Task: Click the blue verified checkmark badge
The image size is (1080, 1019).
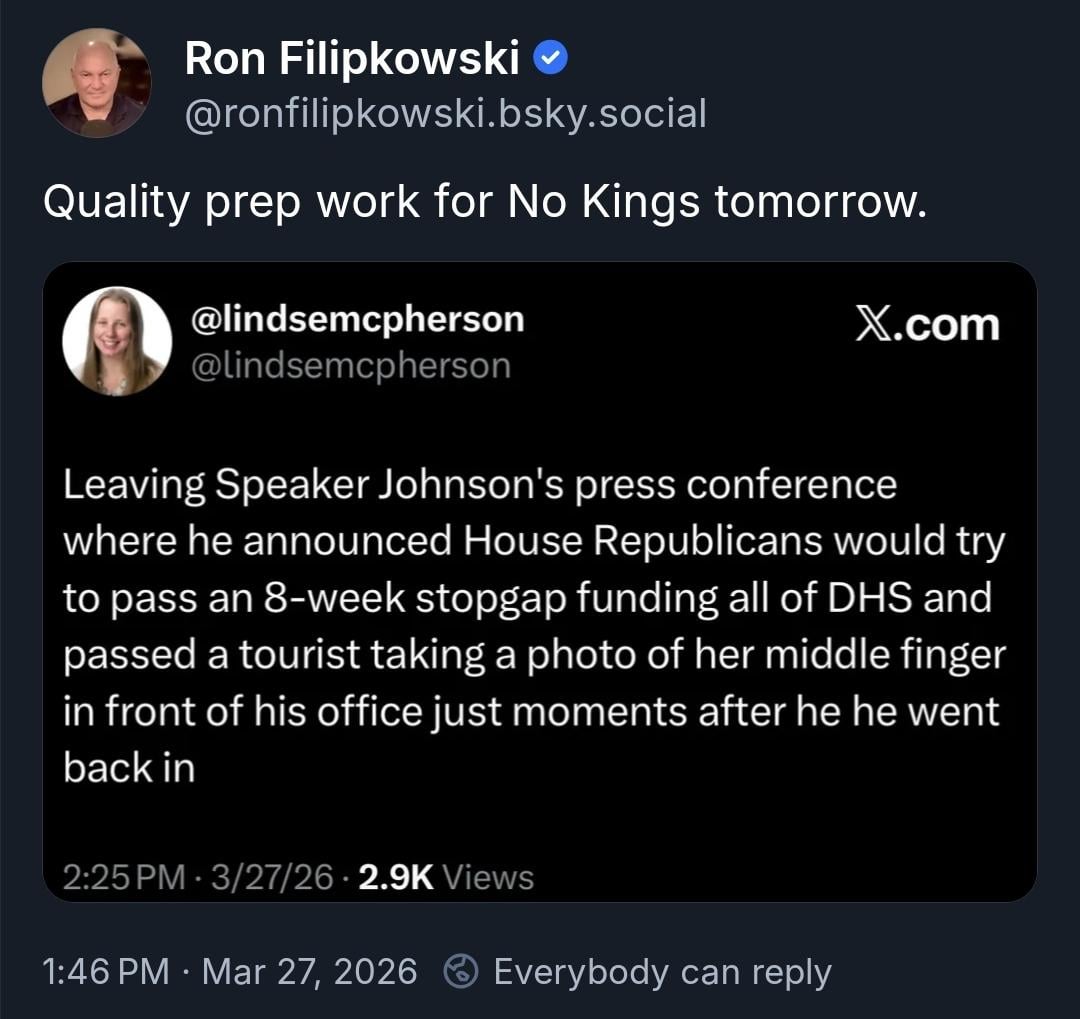Action: [x=551, y=60]
